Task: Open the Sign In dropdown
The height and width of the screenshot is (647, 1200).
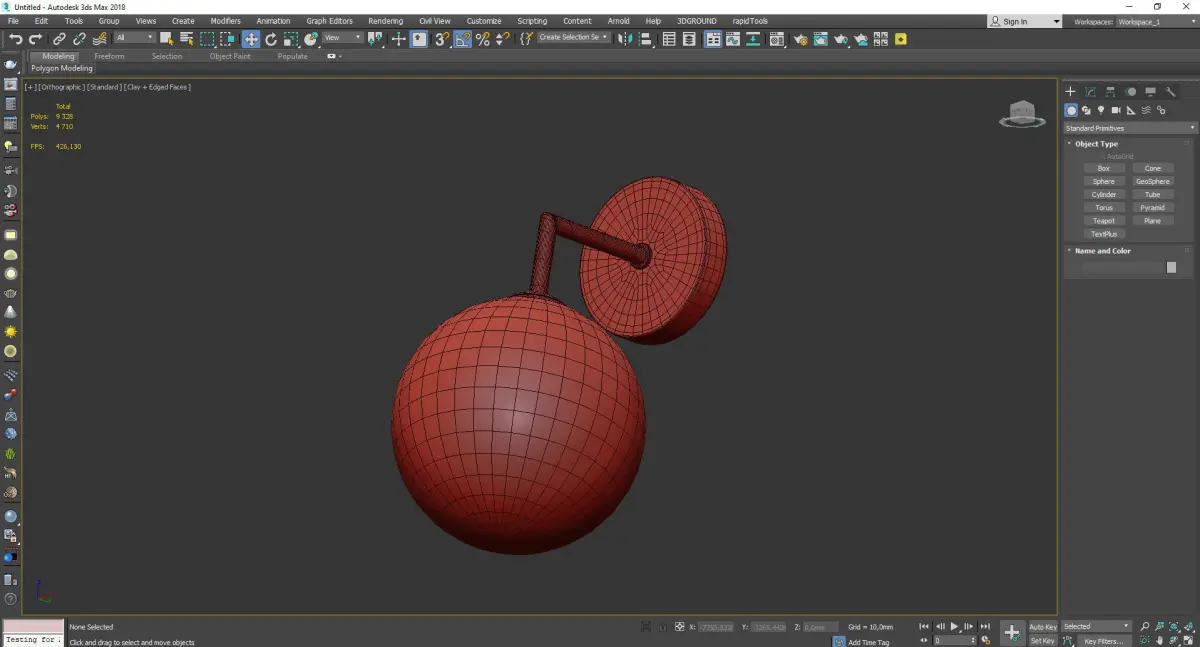Action: (1024, 21)
